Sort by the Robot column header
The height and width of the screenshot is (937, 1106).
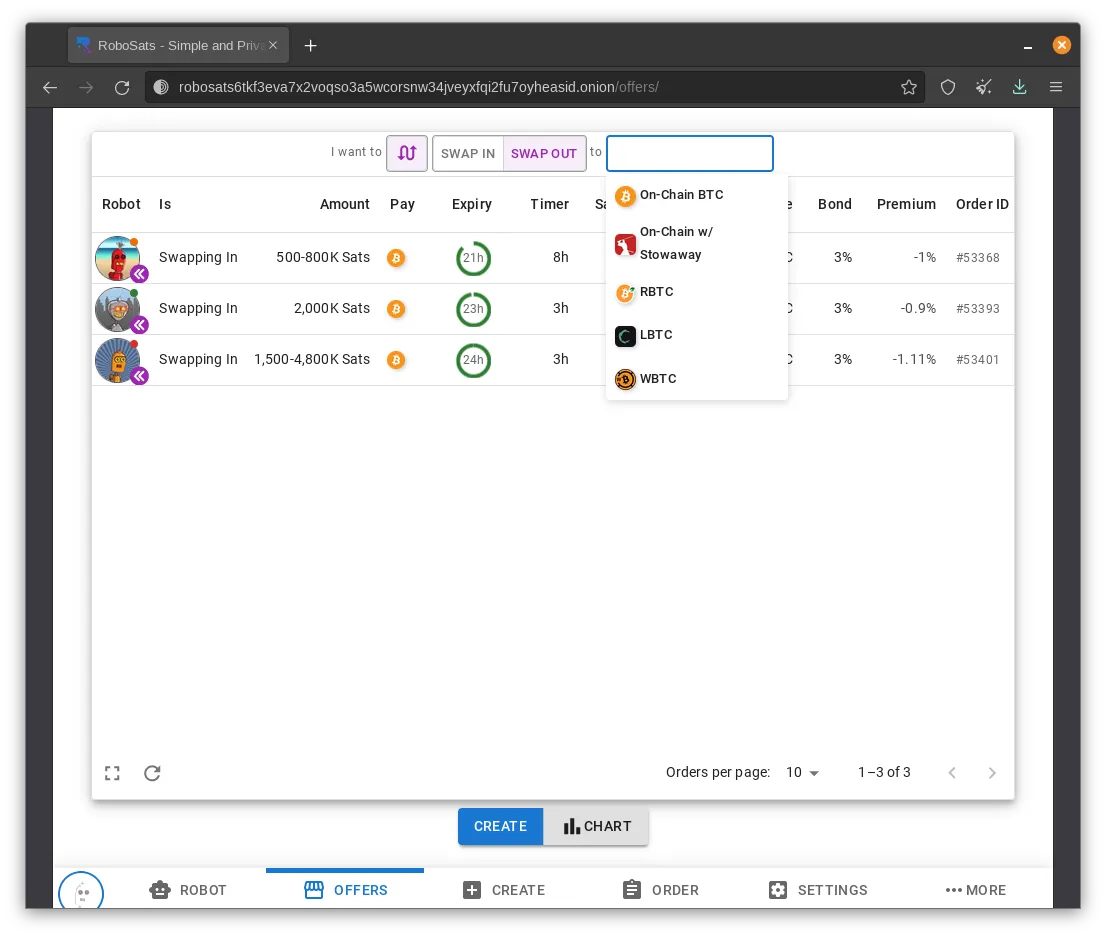(x=121, y=204)
